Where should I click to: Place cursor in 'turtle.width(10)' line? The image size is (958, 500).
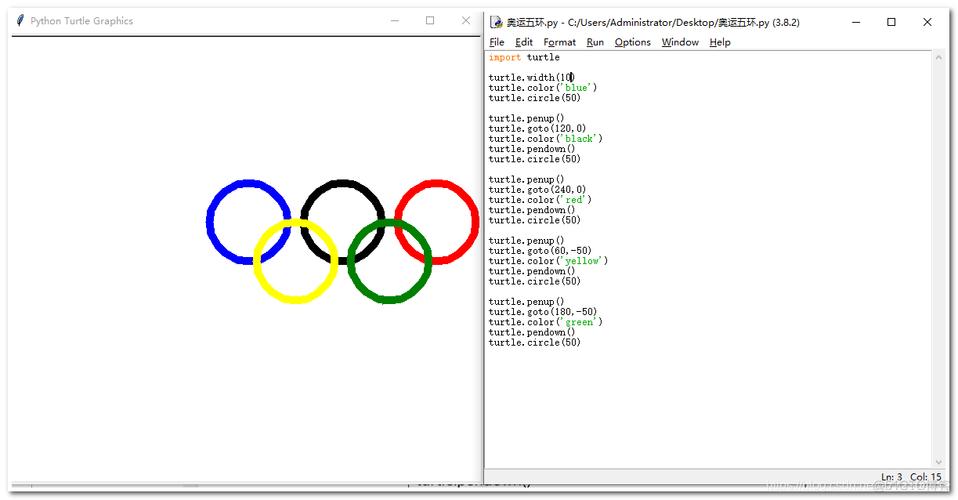click(x=531, y=78)
